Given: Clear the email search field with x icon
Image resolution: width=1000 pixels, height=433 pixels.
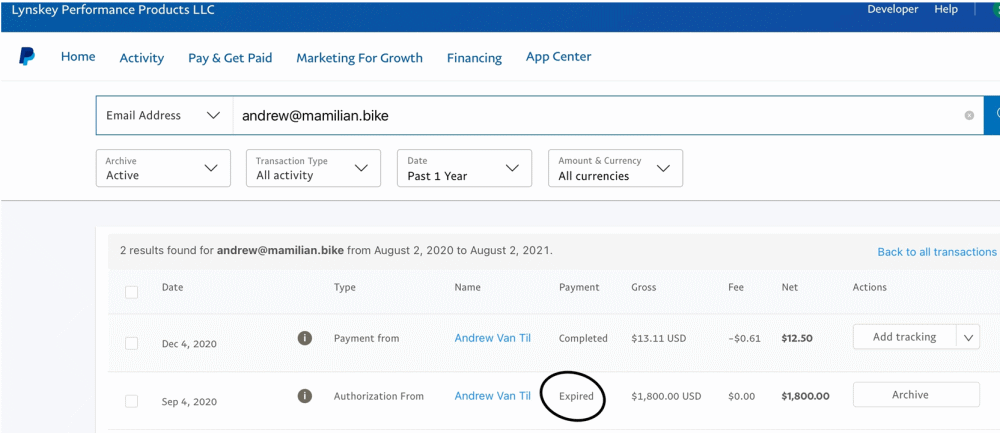Looking at the screenshot, I should click(969, 115).
